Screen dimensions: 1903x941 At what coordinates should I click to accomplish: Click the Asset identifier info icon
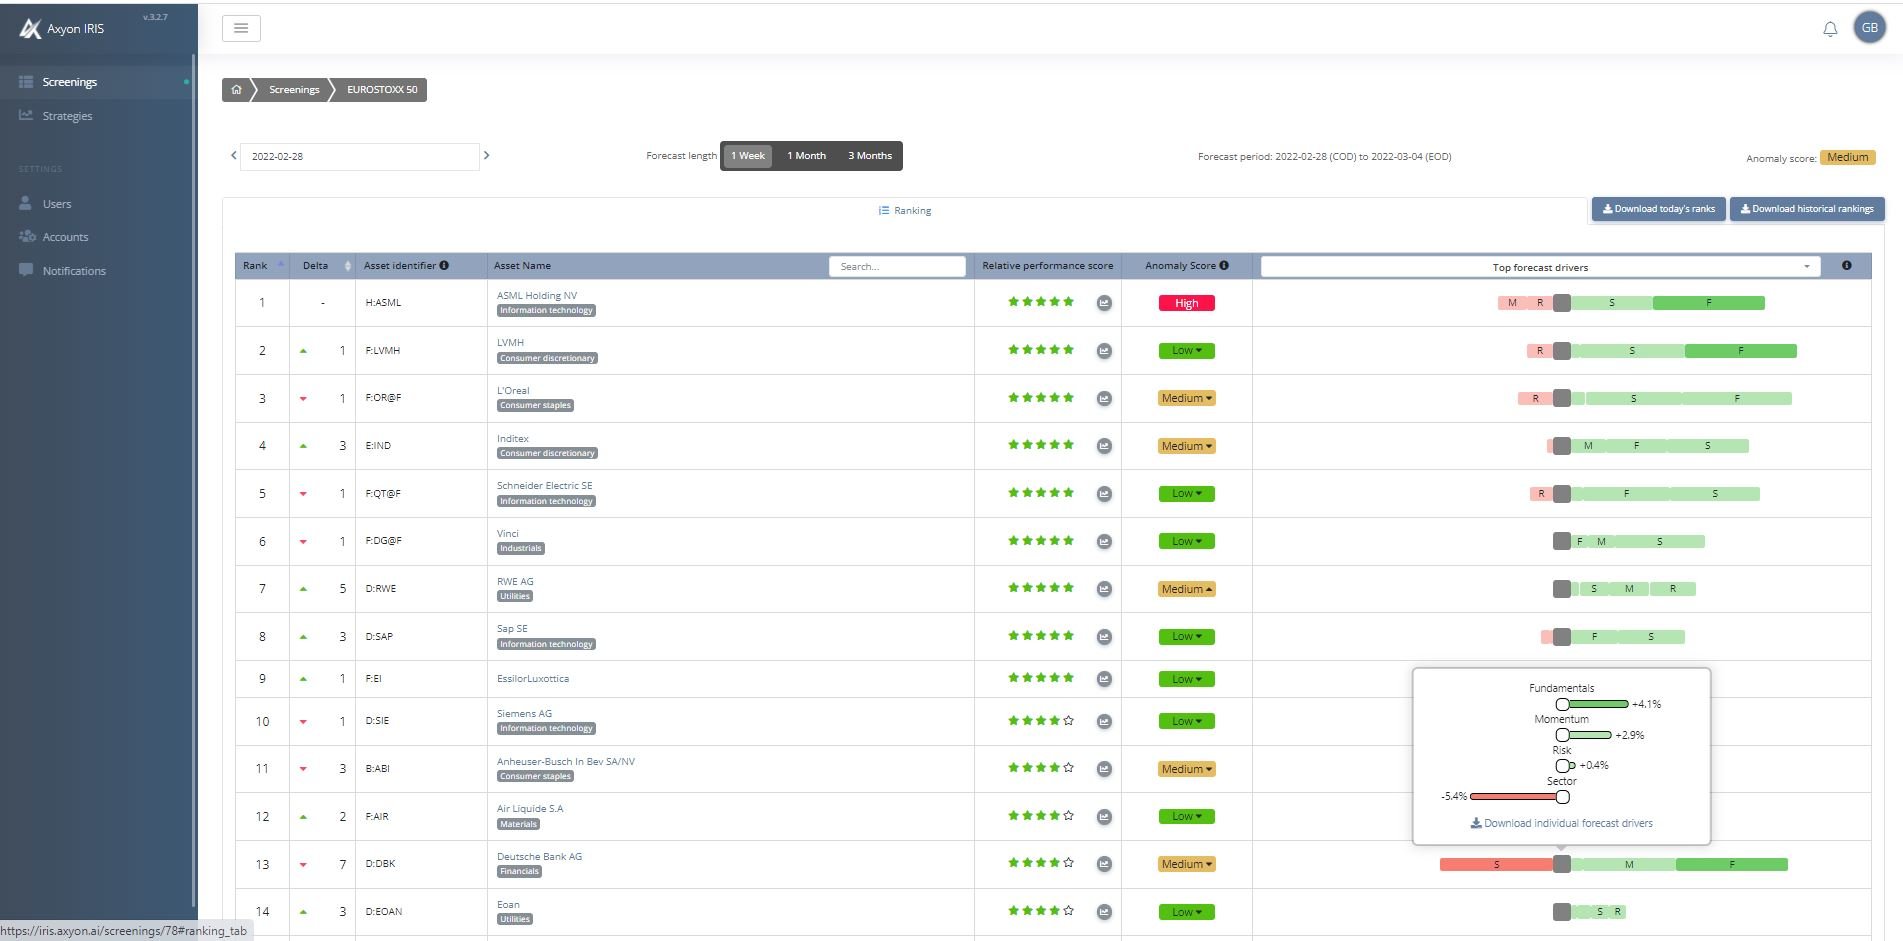pos(444,266)
